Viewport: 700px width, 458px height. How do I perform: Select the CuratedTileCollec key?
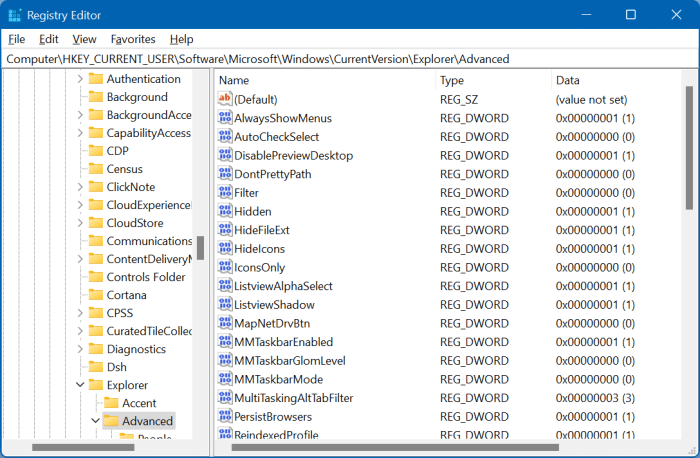tap(149, 331)
